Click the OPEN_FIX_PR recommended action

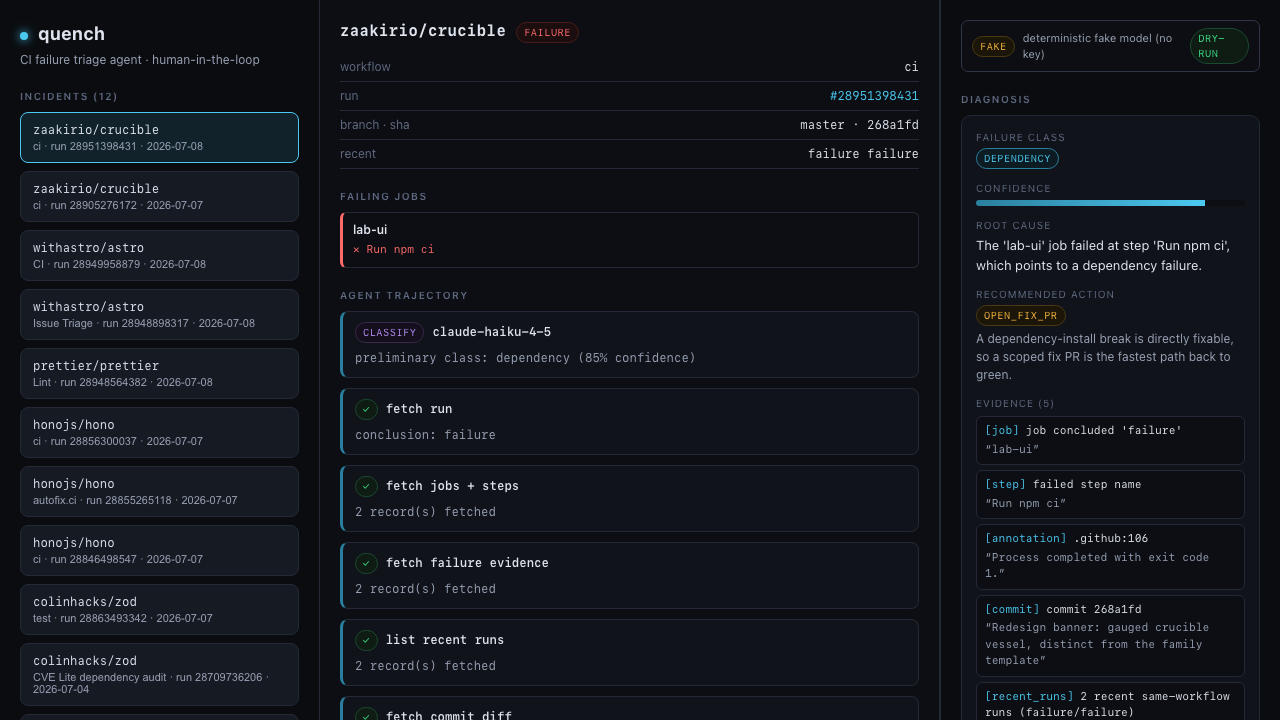click(x=1021, y=316)
